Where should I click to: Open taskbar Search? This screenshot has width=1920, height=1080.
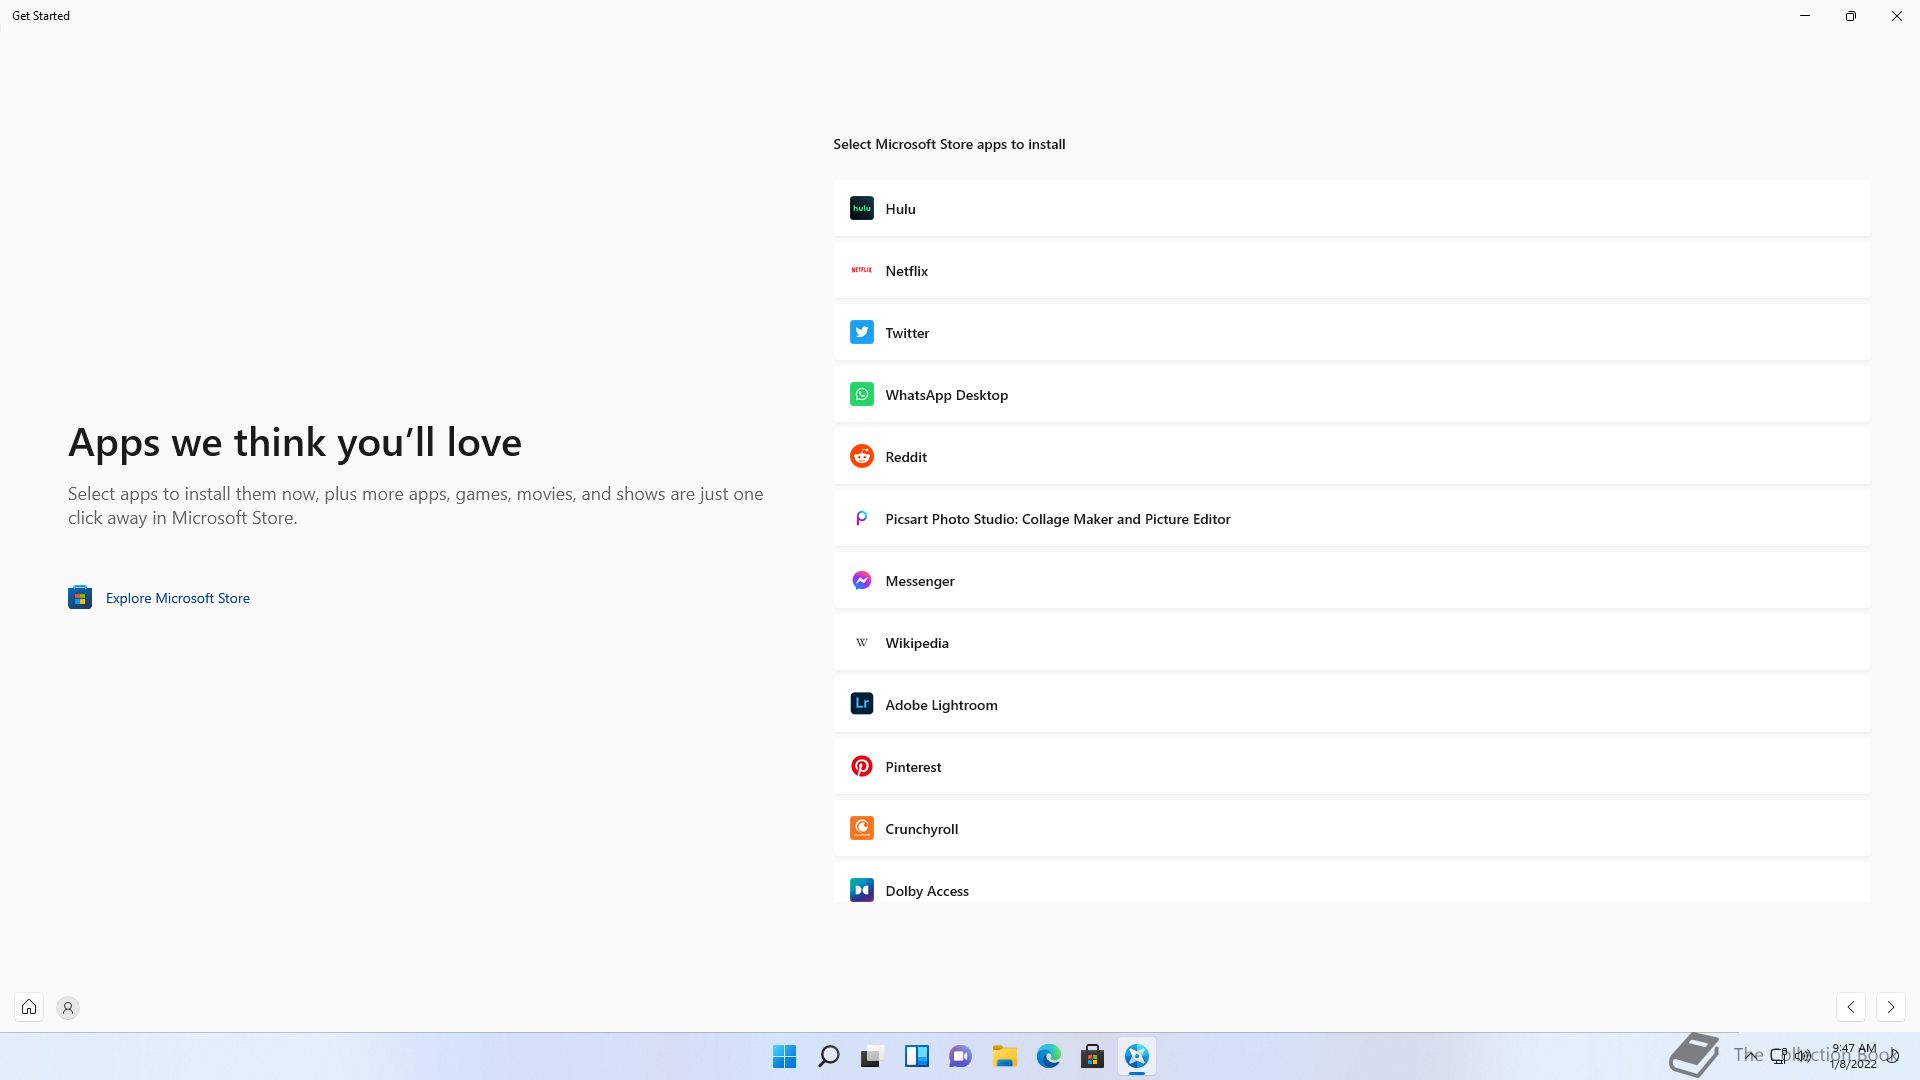tap(828, 1056)
